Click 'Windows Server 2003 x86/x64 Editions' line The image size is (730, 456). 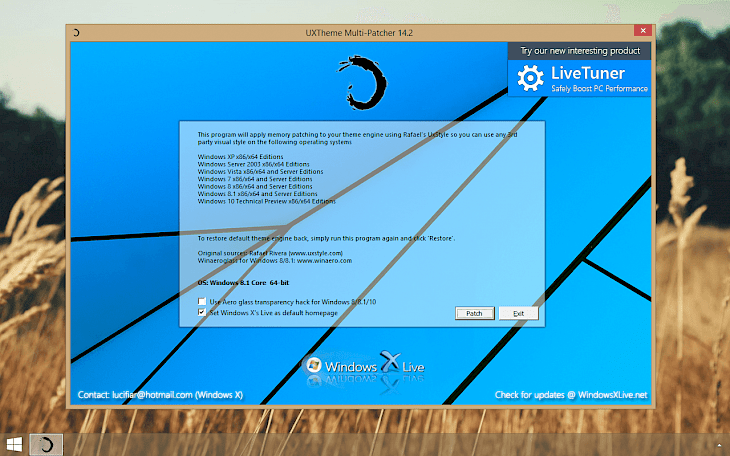point(253,164)
